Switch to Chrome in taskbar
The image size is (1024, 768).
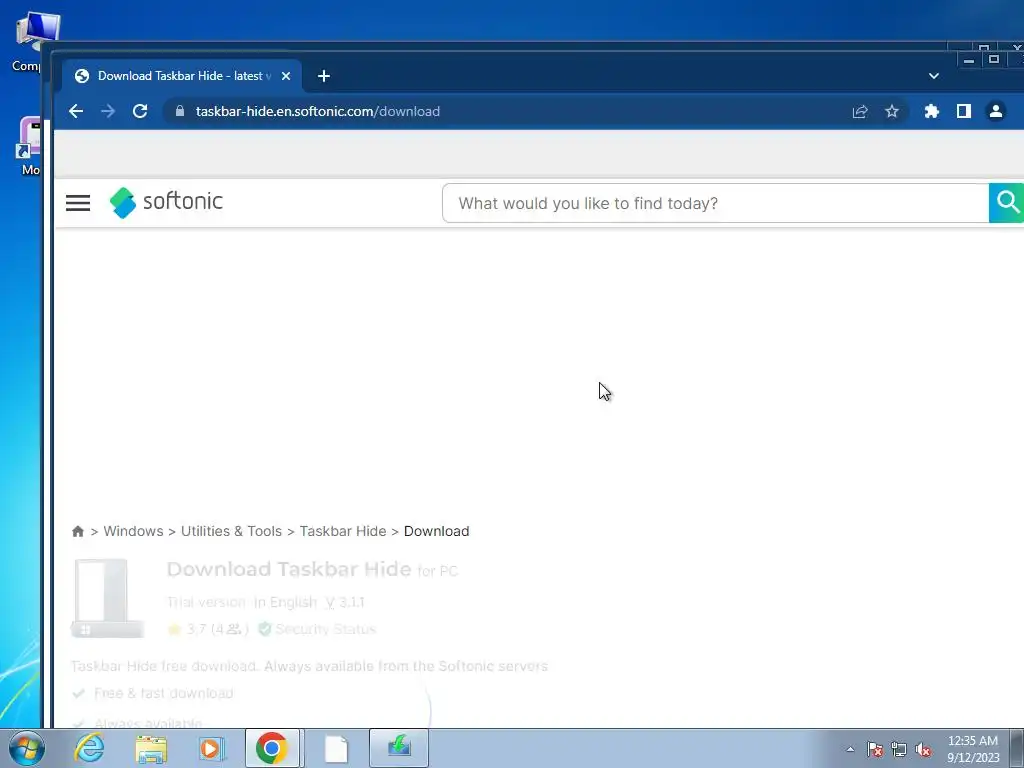(x=272, y=748)
